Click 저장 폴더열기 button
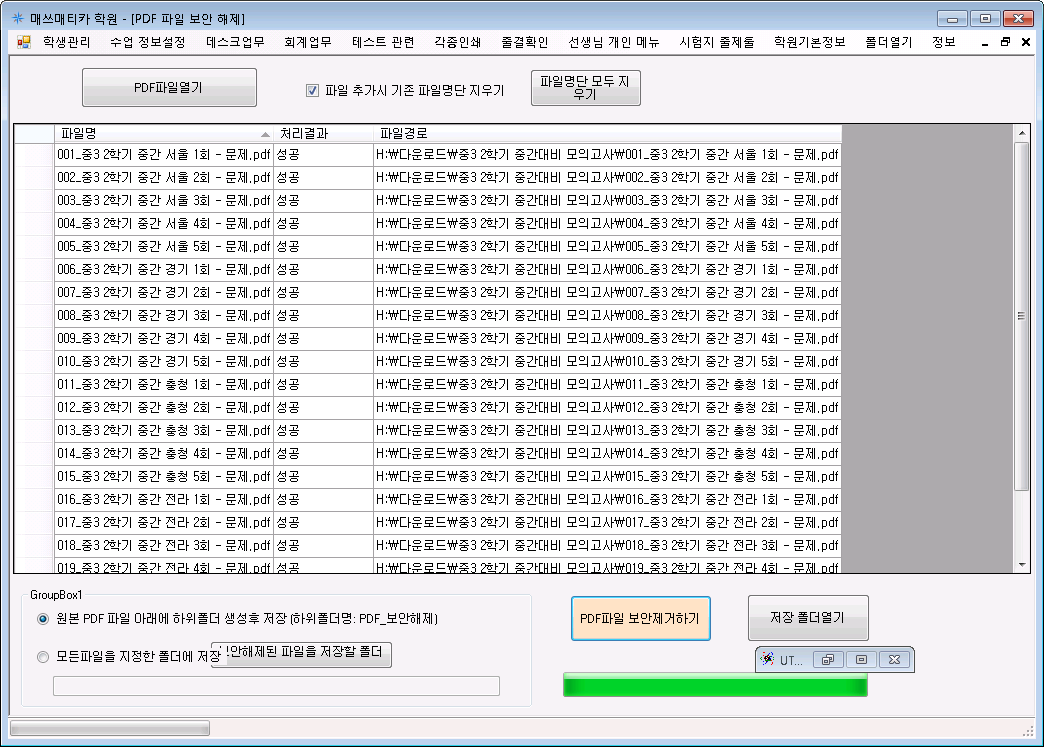 tap(808, 618)
